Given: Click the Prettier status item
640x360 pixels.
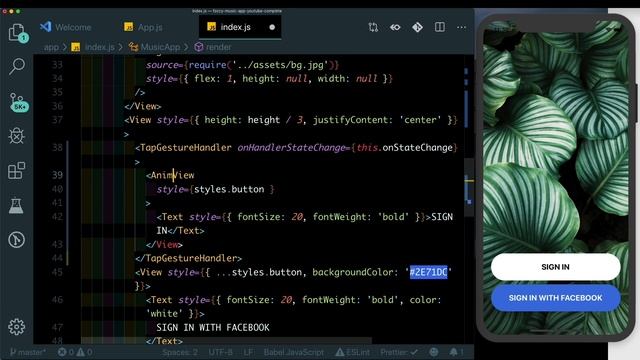Looking at the screenshot, I should tap(399, 352).
